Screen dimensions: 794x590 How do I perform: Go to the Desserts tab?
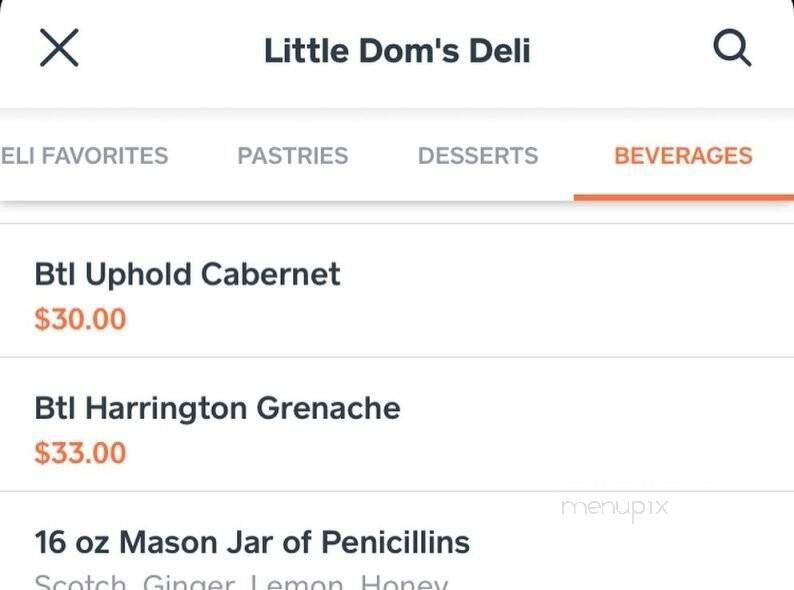coord(477,156)
